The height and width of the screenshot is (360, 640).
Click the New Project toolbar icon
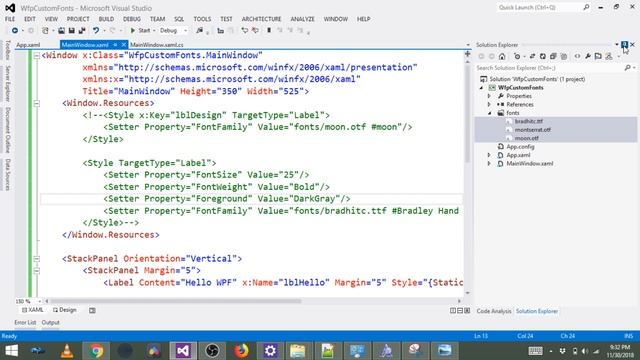click(45, 31)
